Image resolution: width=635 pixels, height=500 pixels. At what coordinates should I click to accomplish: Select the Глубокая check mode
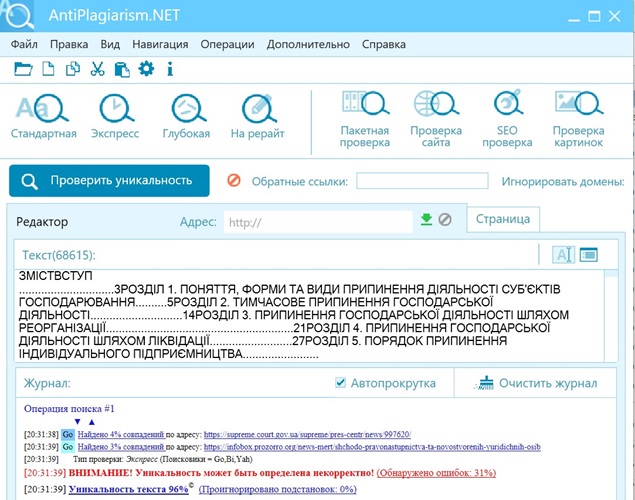186,117
